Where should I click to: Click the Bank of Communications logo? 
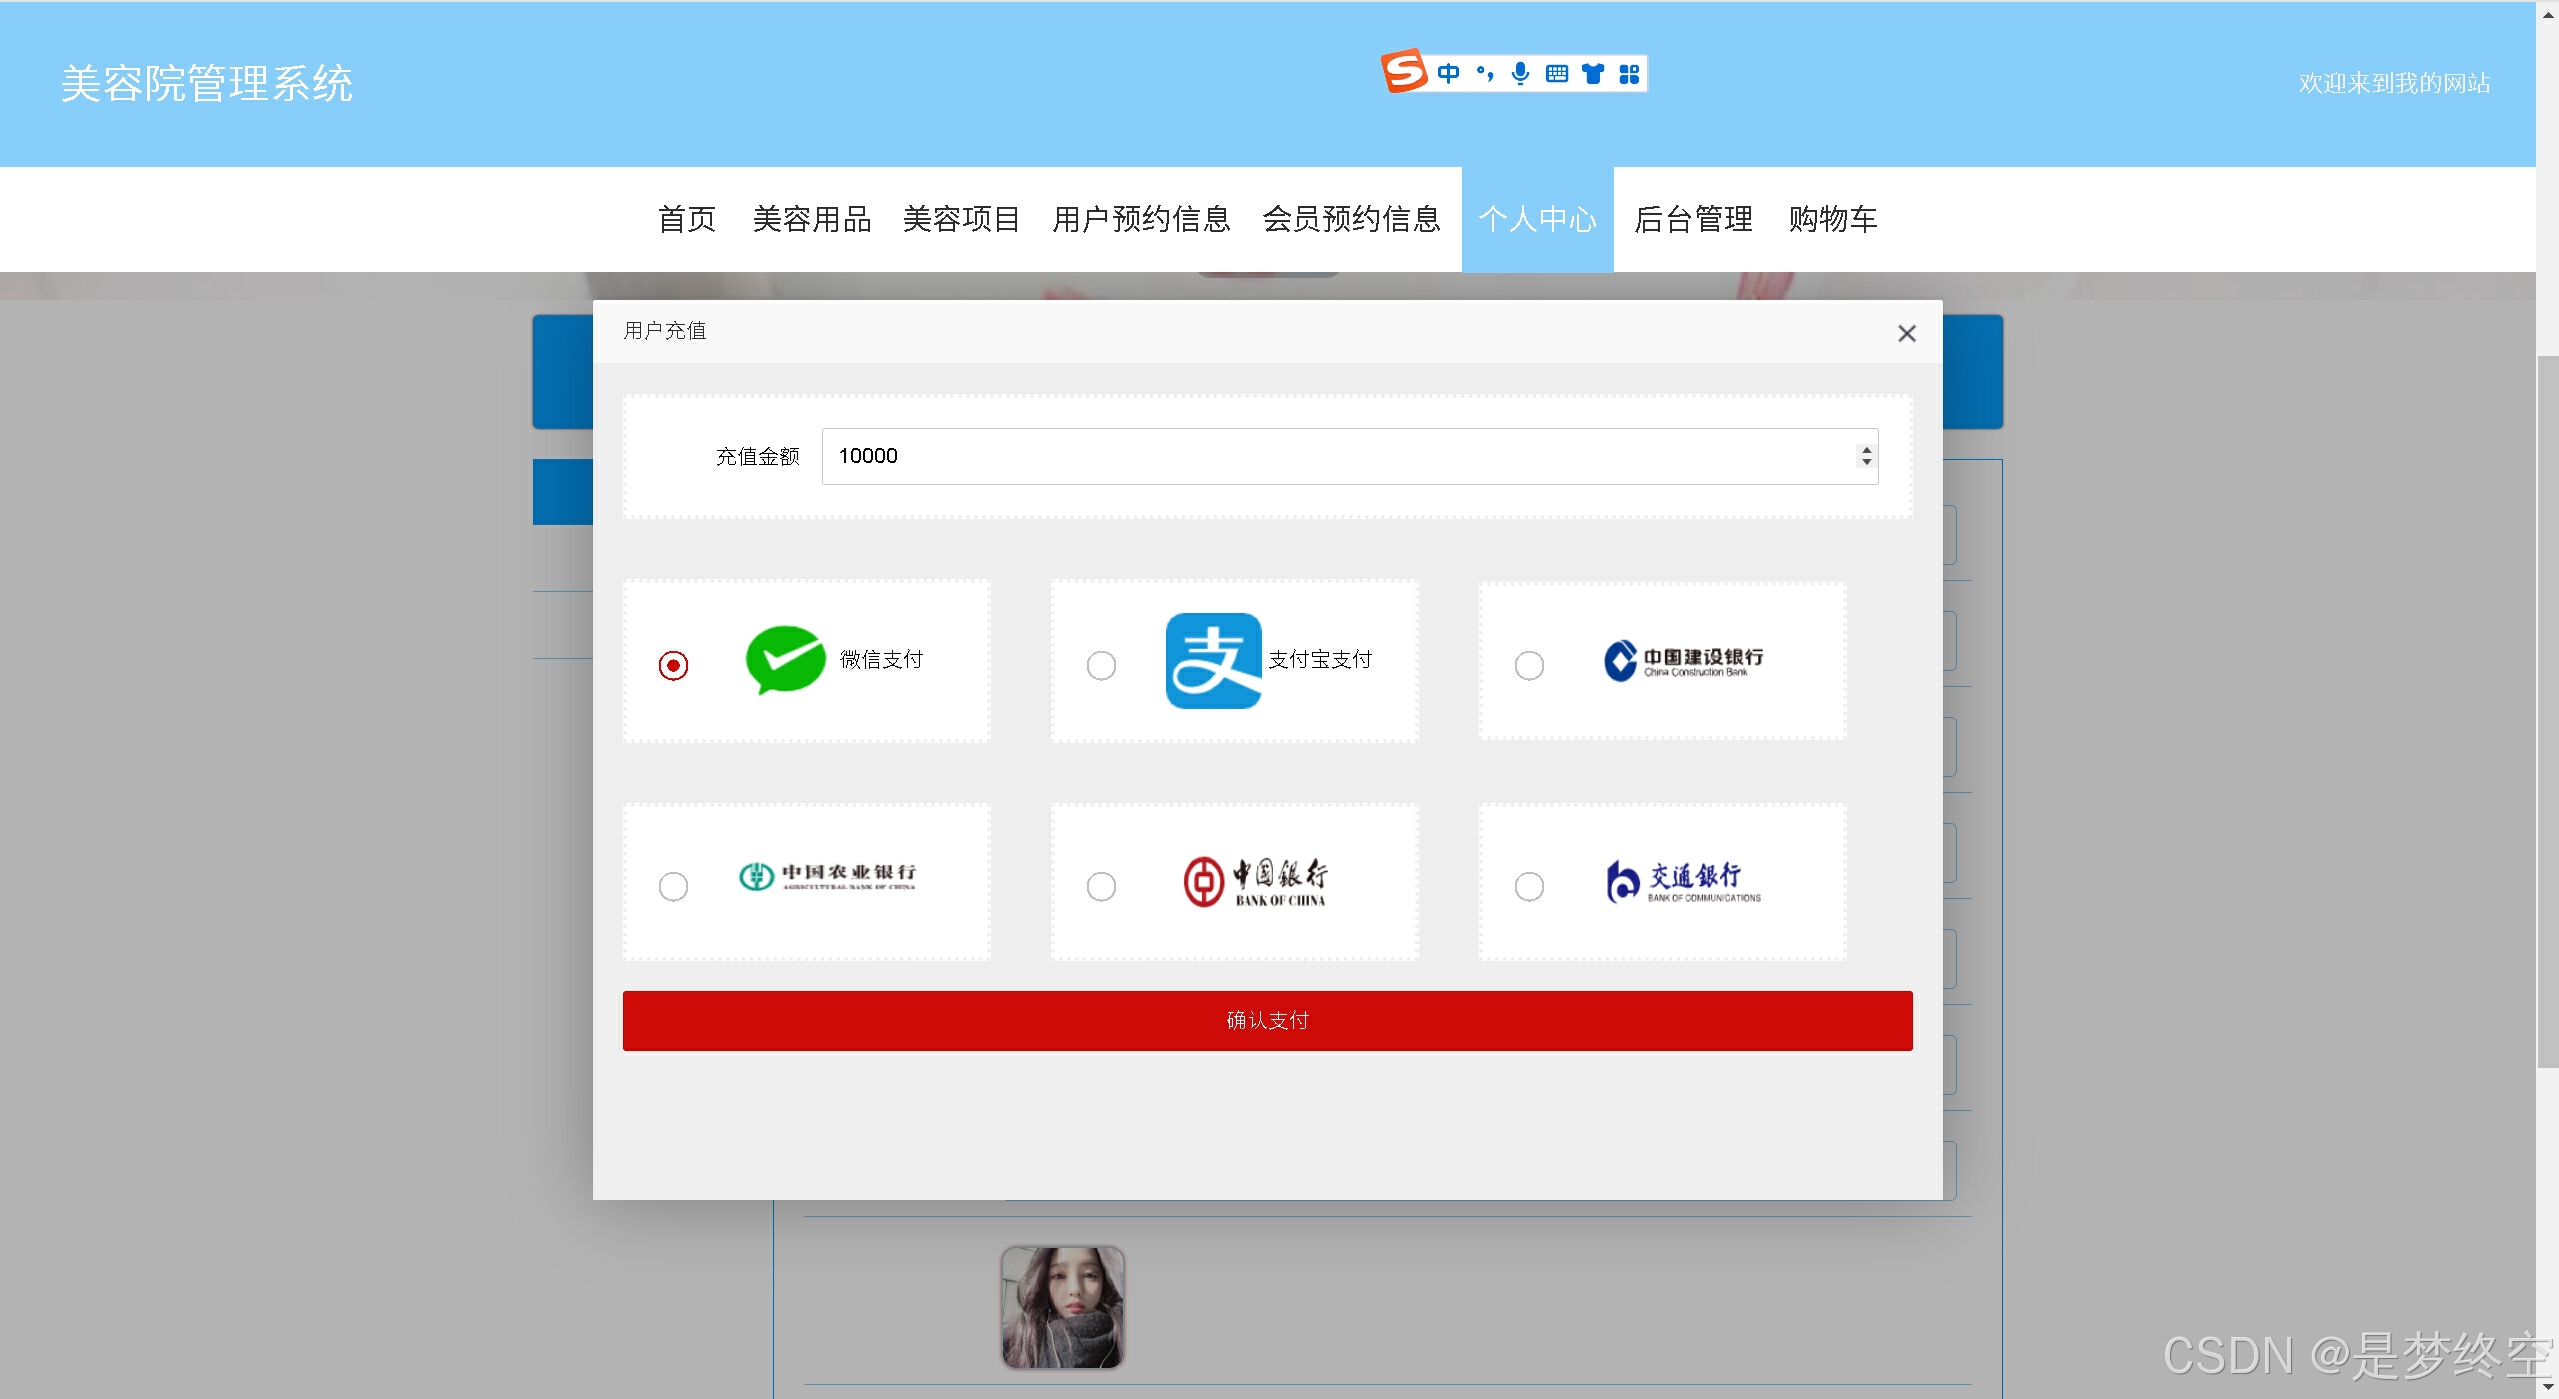coord(1683,882)
